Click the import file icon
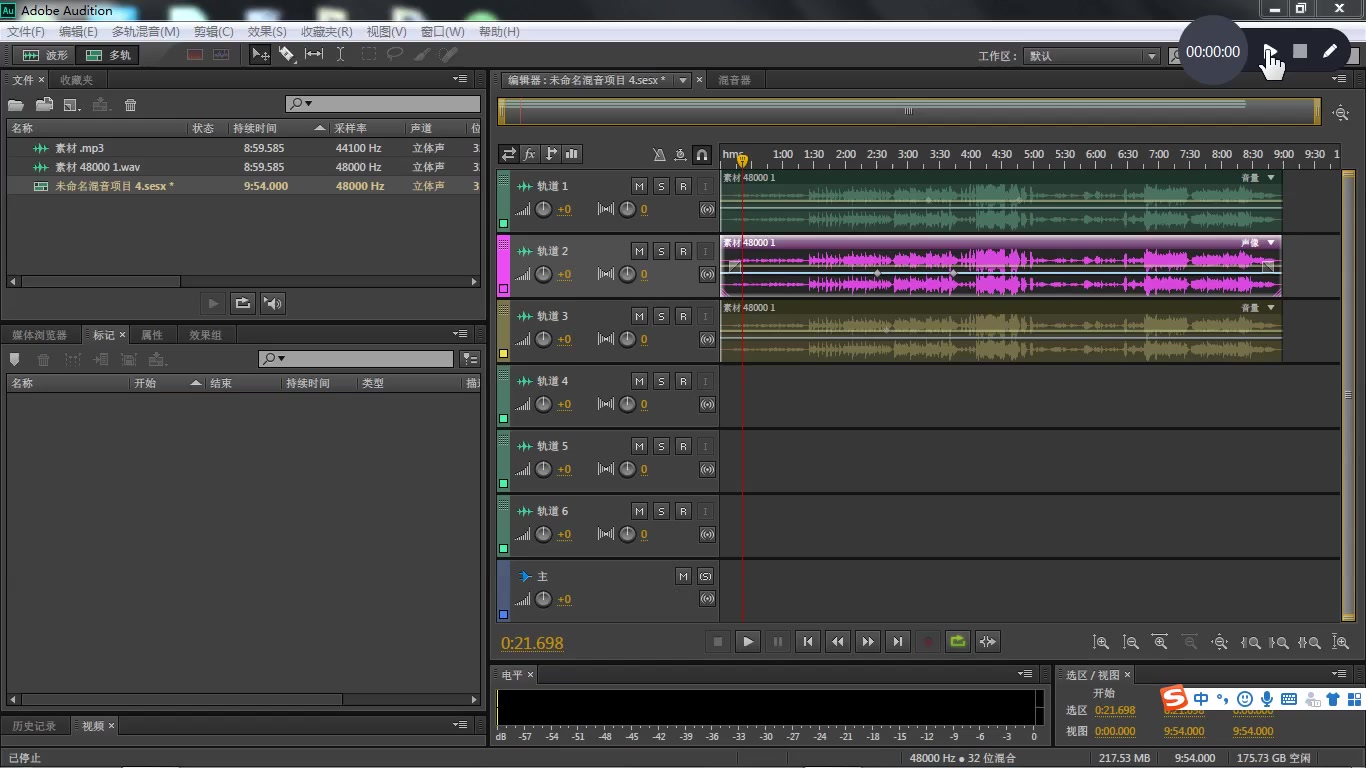The image size is (1366, 768). pyautogui.click(x=44, y=105)
